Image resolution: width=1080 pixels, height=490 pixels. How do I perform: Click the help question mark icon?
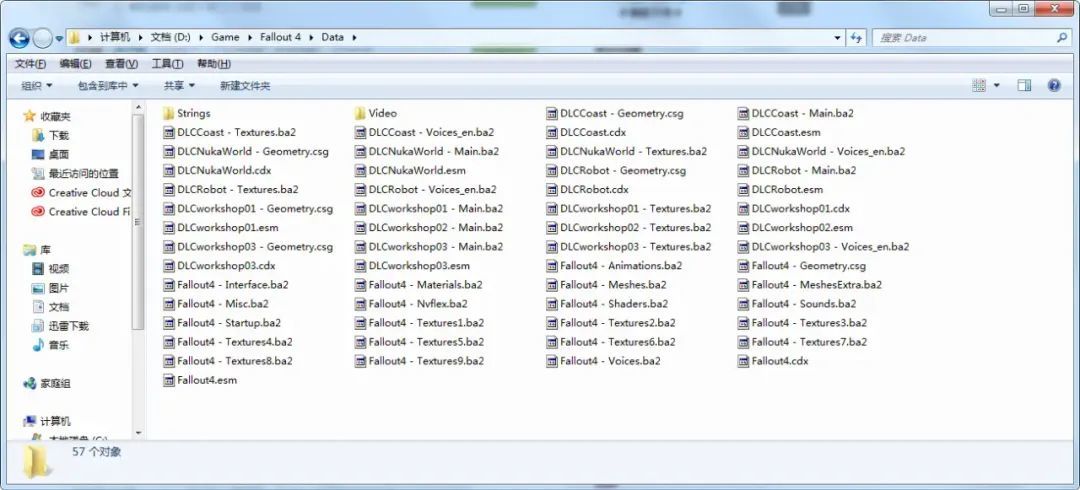[1054, 85]
